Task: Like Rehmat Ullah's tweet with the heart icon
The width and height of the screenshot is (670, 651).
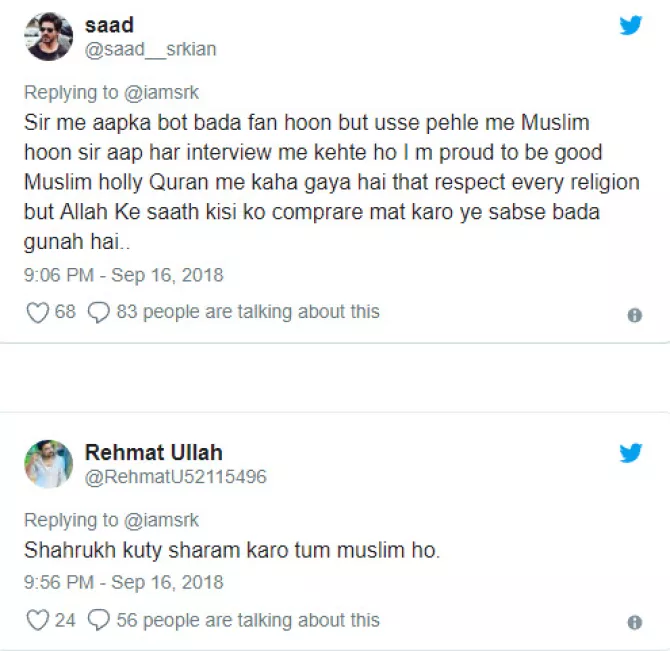Action: tap(38, 621)
